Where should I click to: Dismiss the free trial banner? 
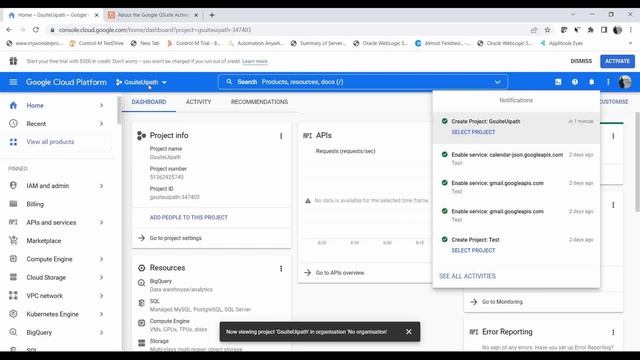[x=581, y=61]
